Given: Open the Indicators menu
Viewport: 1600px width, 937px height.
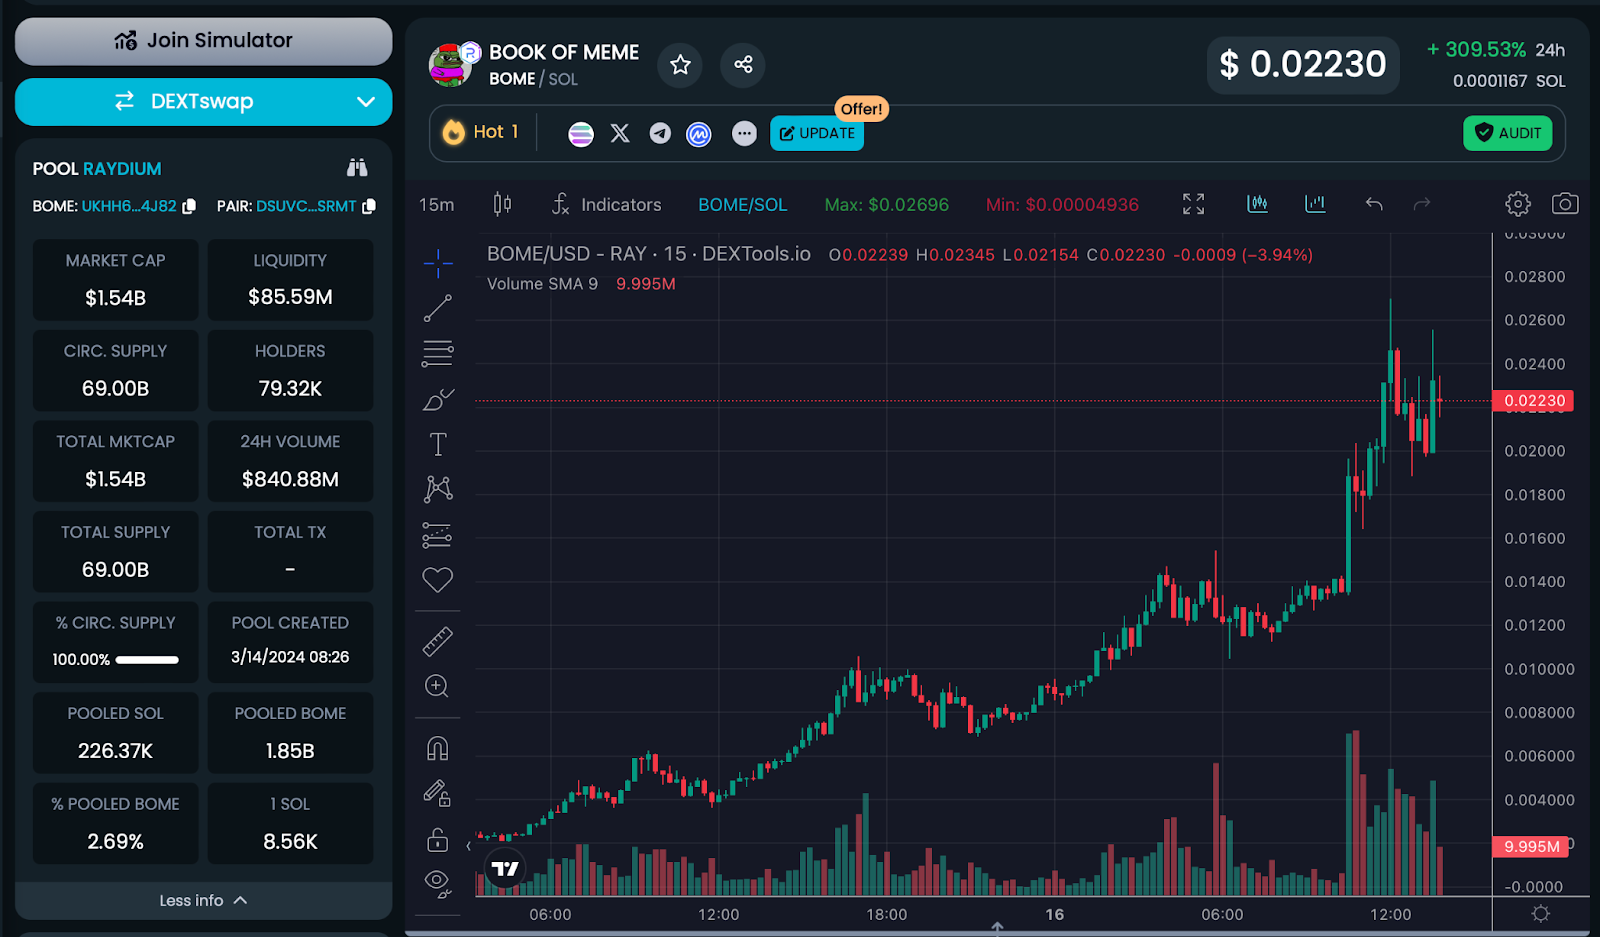Looking at the screenshot, I should click(607, 205).
